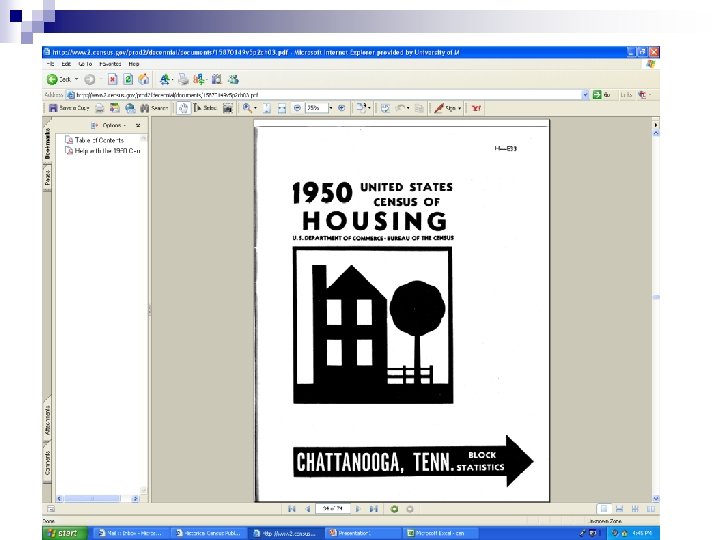720x540 pixels.
Task: Select the Hand tool in PDF toolbar
Action: [x=183, y=108]
